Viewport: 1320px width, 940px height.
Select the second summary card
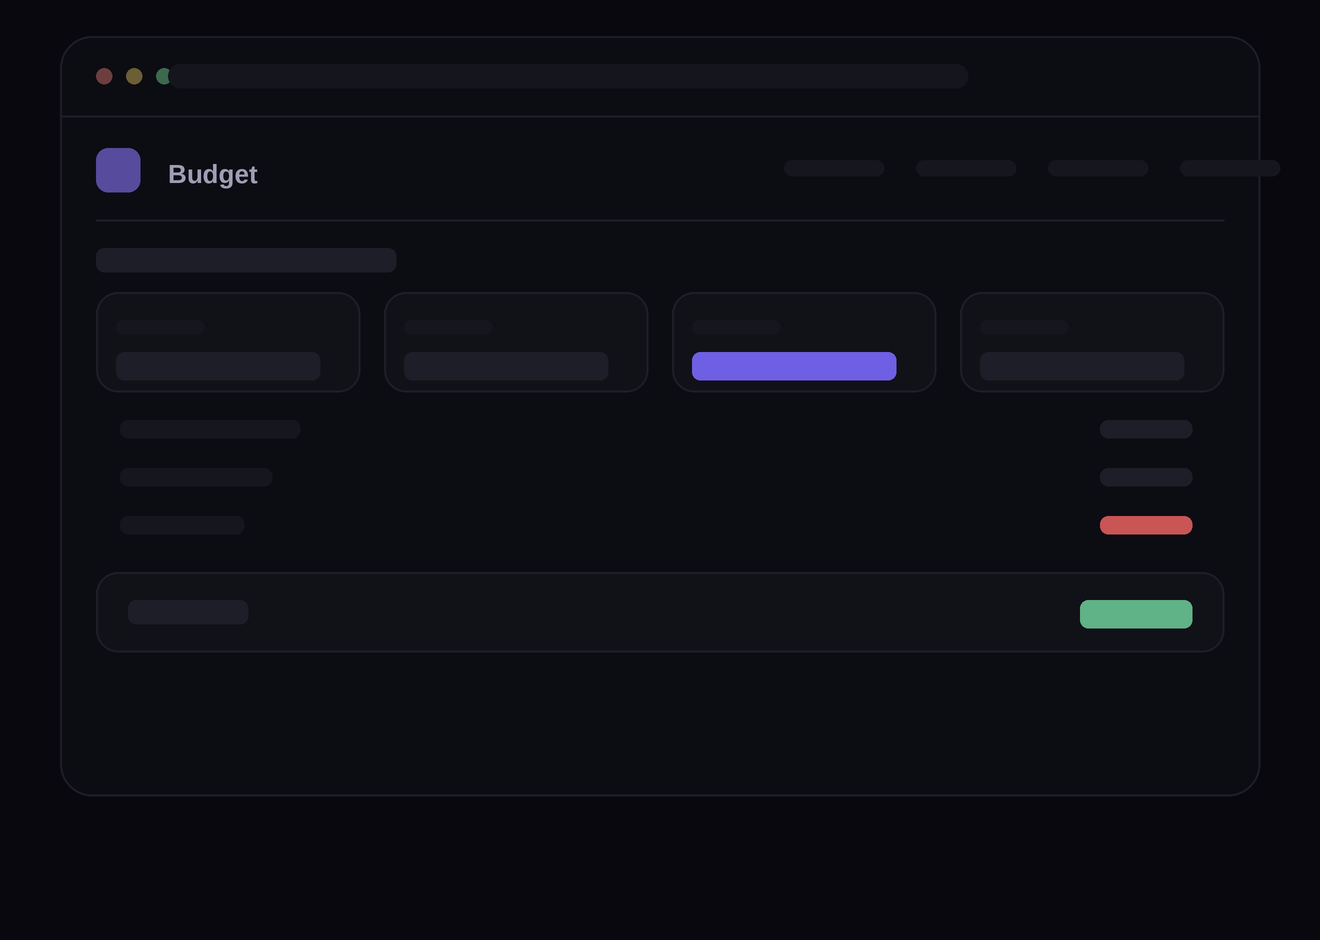point(516,342)
